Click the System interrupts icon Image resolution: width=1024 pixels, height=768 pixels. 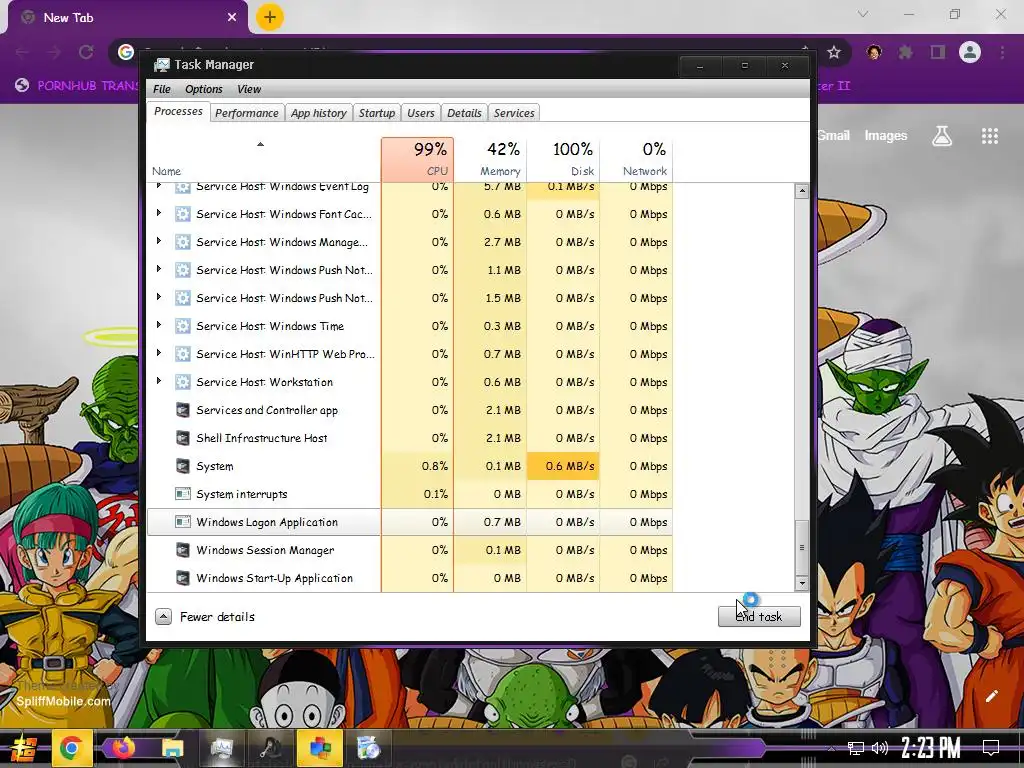click(x=183, y=494)
